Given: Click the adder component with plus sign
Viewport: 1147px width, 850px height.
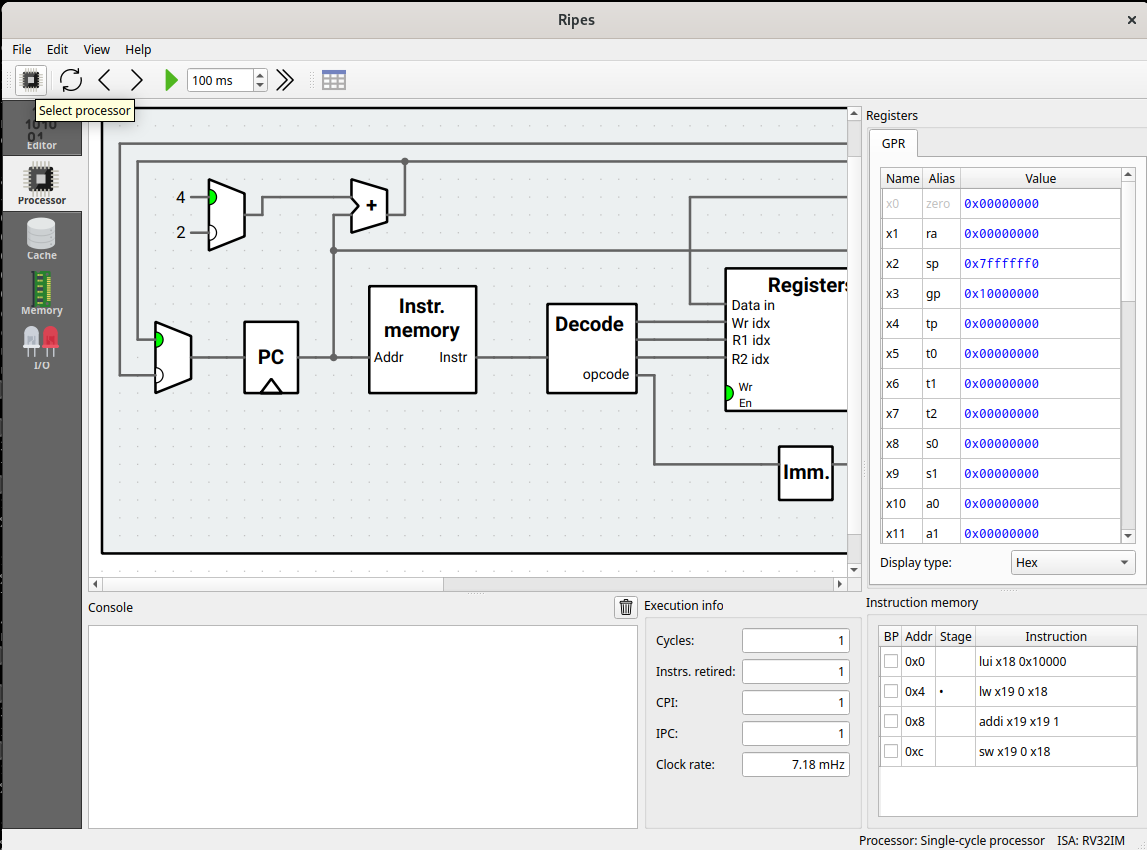Looking at the screenshot, I should coord(369,206).
